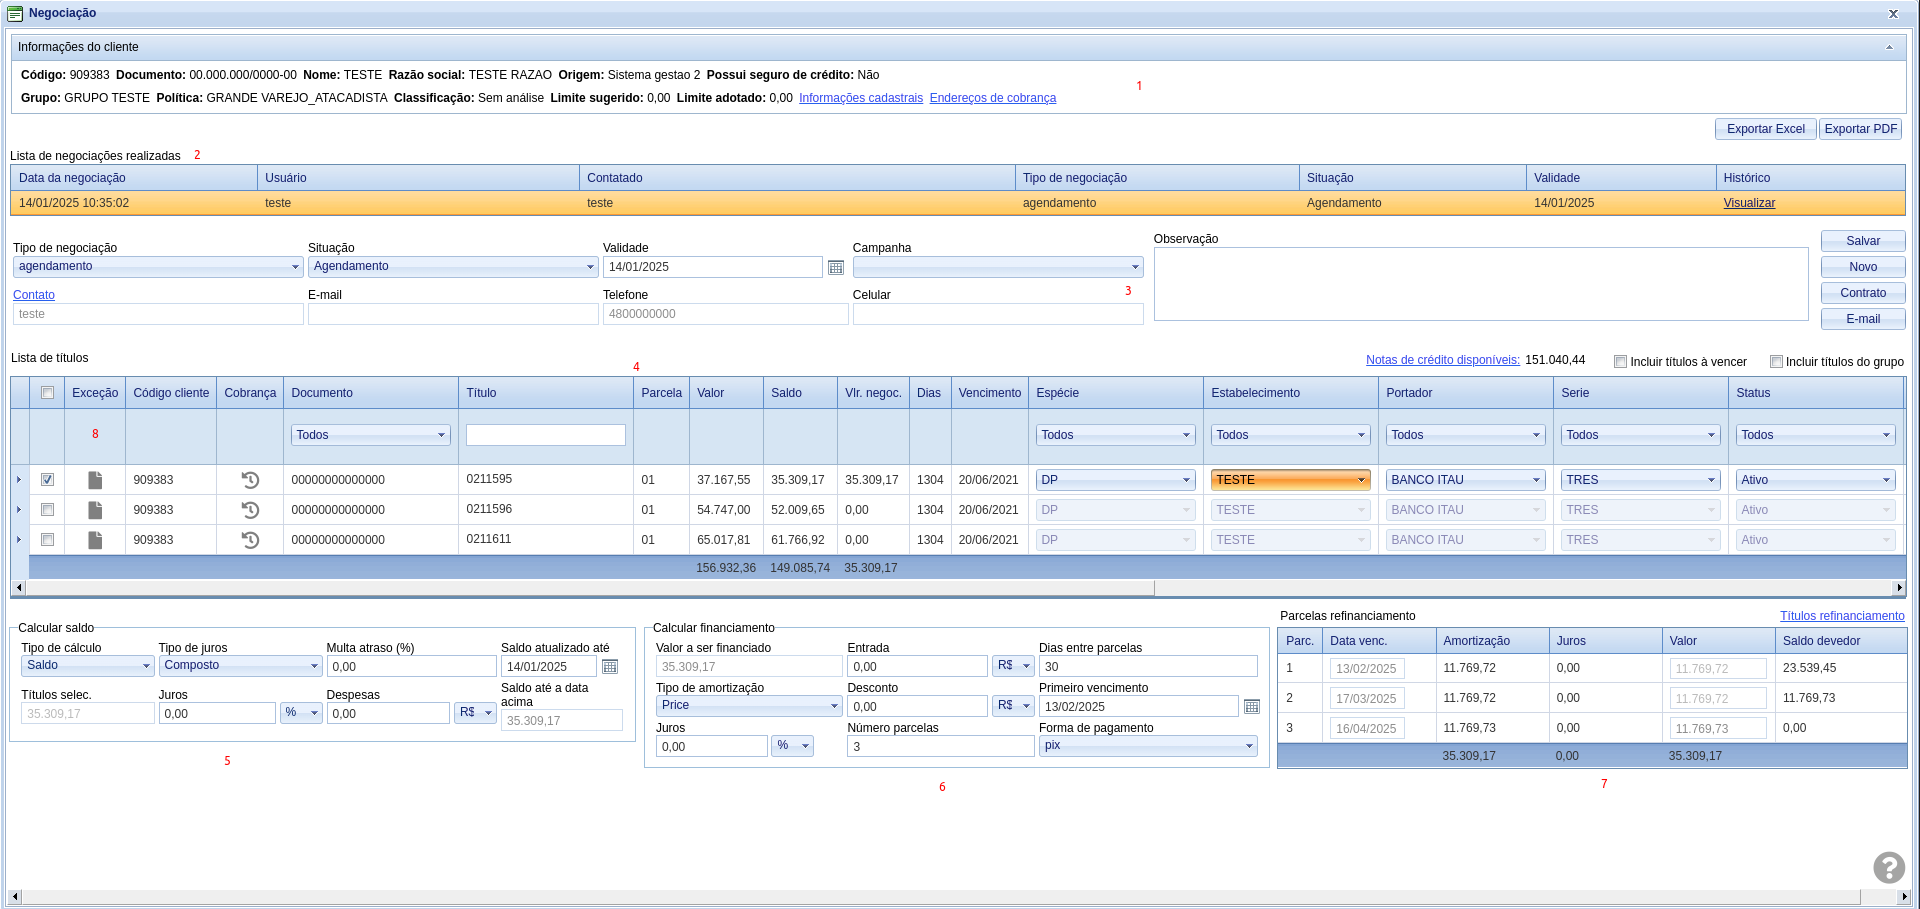Viewport: 1920px width, 909px height.
Task: Expand row arrow for título 0211596
Action: coord(19,510)
